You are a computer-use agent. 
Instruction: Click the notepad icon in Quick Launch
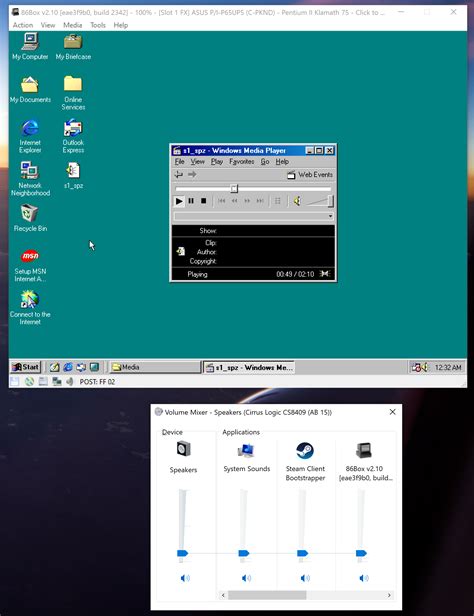54,367
